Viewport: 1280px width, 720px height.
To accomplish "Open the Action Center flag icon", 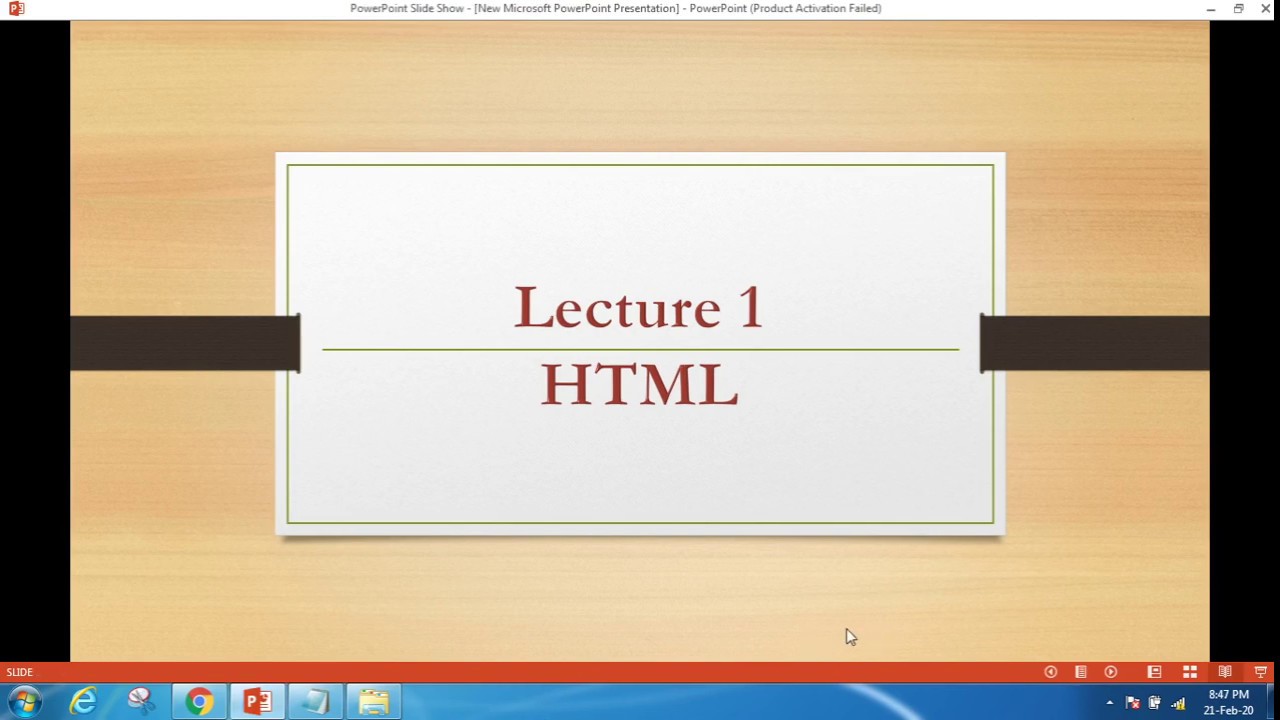I will tap(1132, 703).
